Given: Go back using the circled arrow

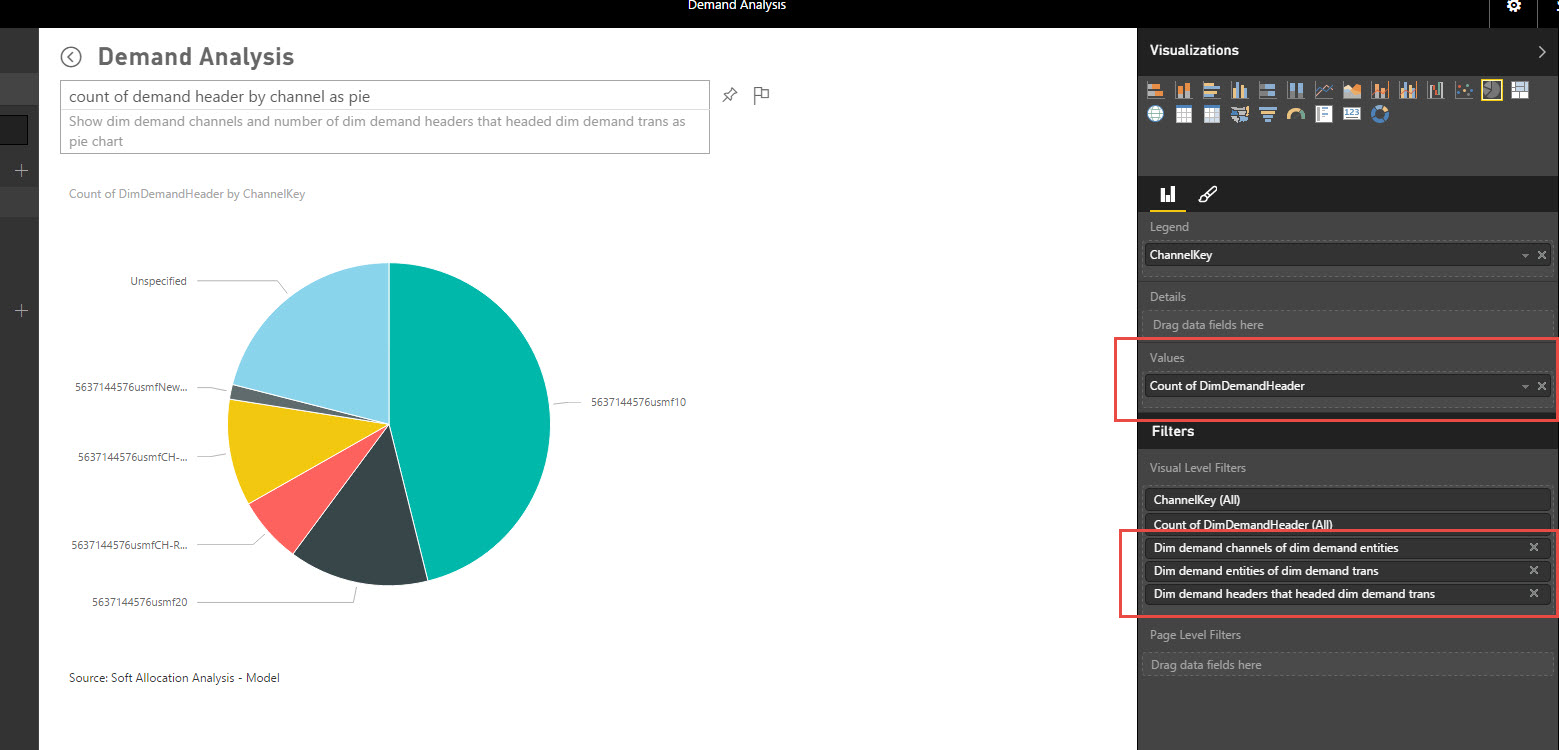Looking at the screenshot, I should 71,57.
